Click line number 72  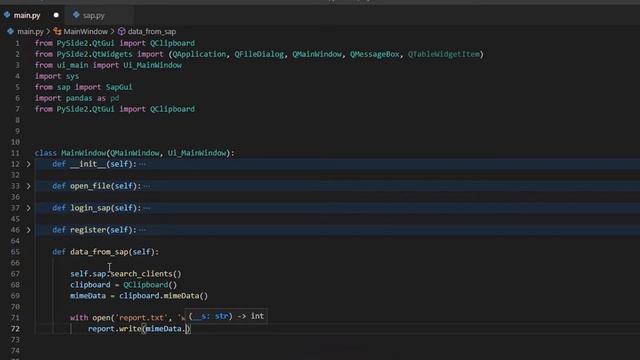[15, 329]
